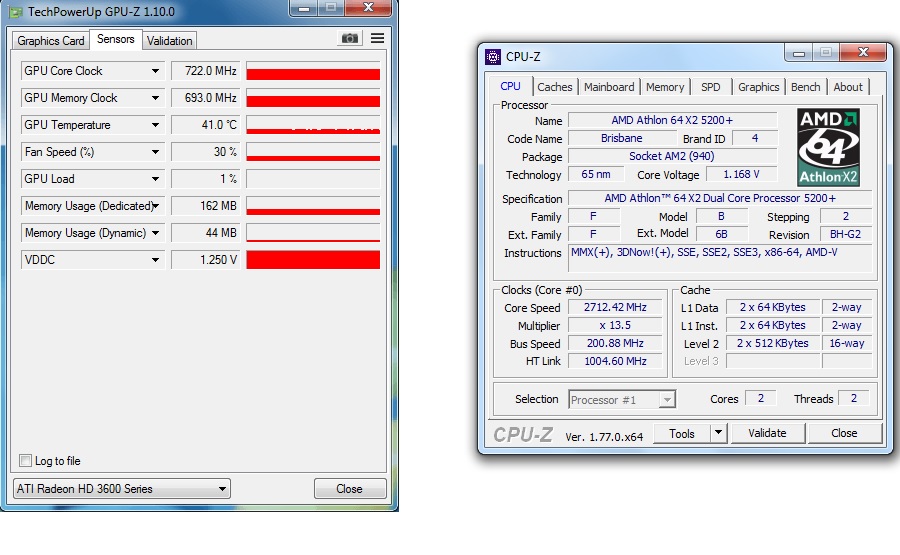Switch to Graphics Card tab in GPU-Z

pos(51,41)
